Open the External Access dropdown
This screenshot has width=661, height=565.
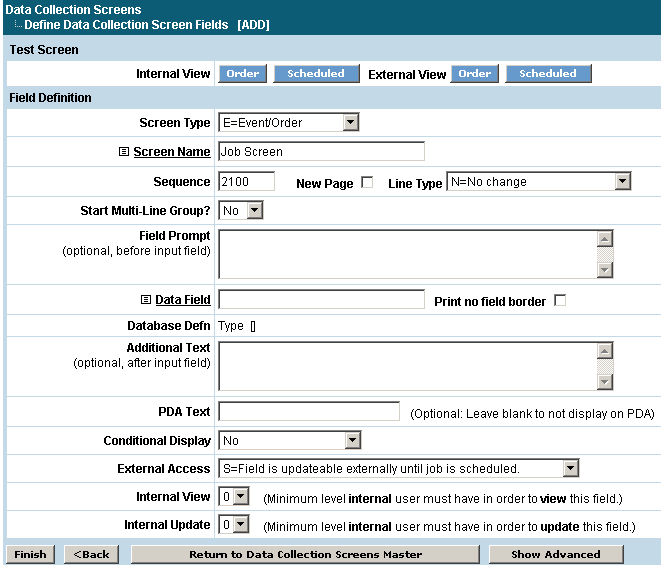point(399,468)
